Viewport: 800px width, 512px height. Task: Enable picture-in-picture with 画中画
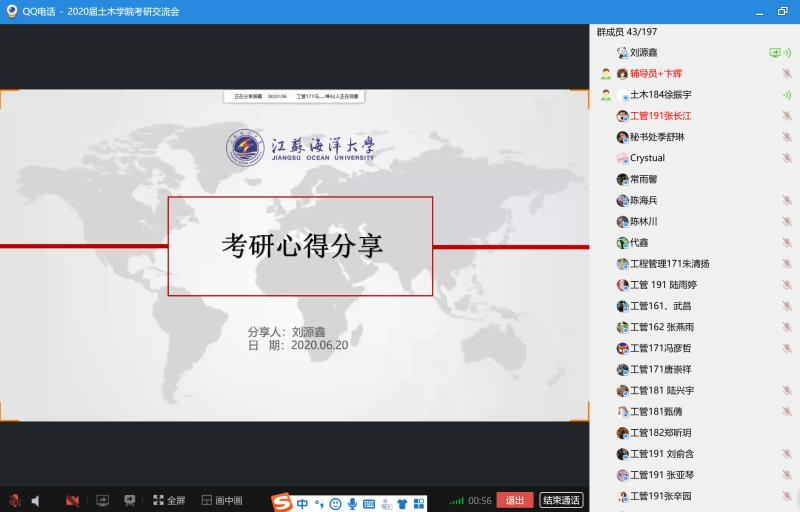[x=222, y=500]
